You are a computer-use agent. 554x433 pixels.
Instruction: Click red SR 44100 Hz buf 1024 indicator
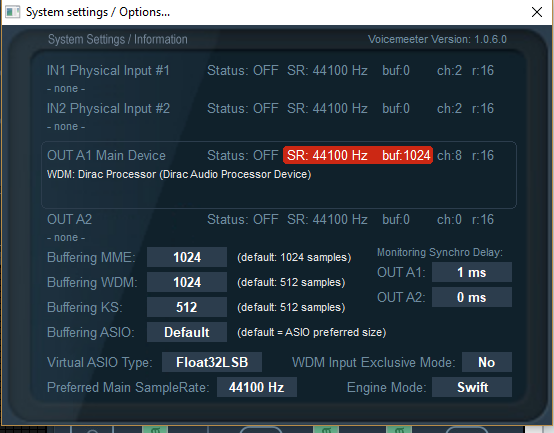[x=358, y=155]
